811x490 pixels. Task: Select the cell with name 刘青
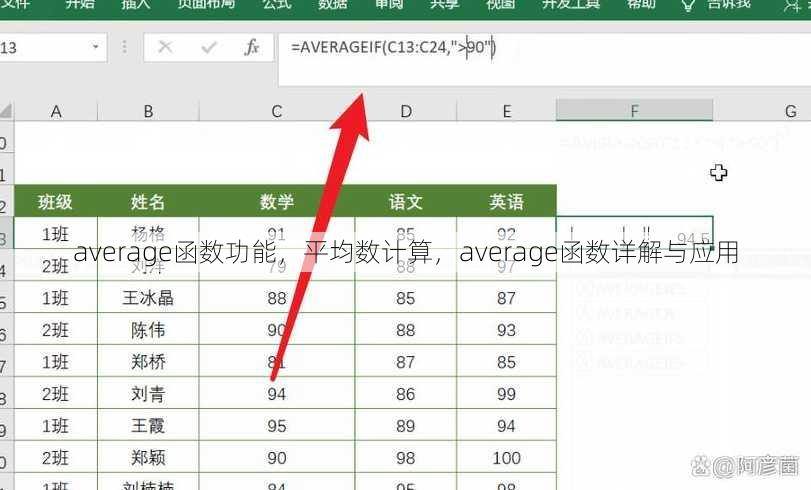pyautogui.click(x=148, y=394)
